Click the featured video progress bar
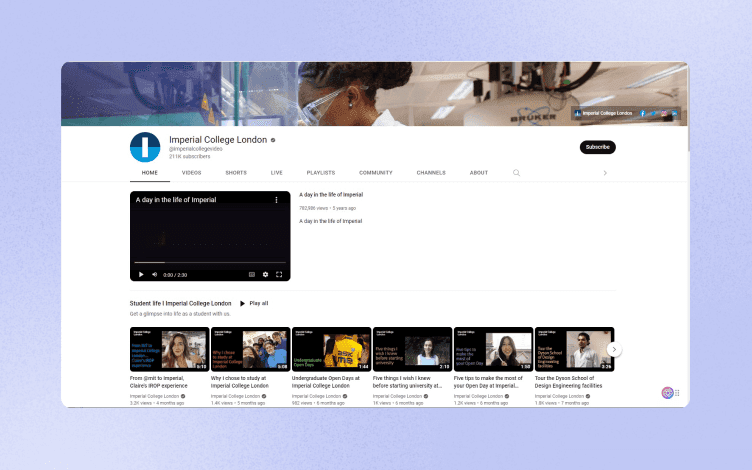 [x=210, y=262]
